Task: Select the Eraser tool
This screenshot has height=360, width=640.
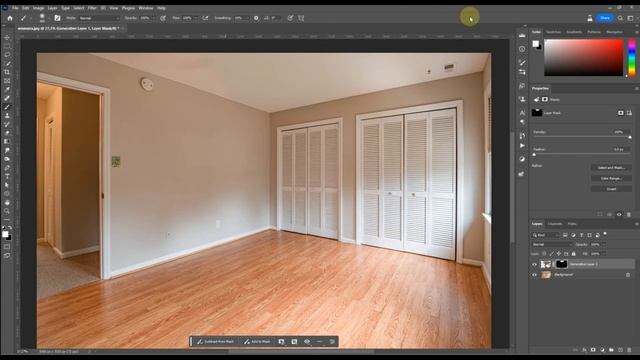Action: (x=7, y=133)
